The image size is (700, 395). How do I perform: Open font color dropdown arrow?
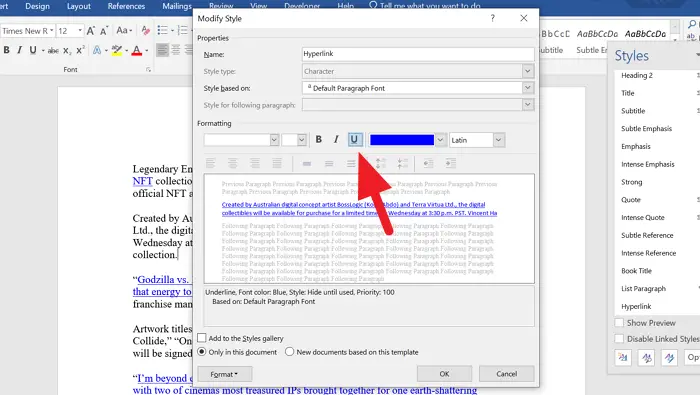pyautogui.click(x=440, y=140)
